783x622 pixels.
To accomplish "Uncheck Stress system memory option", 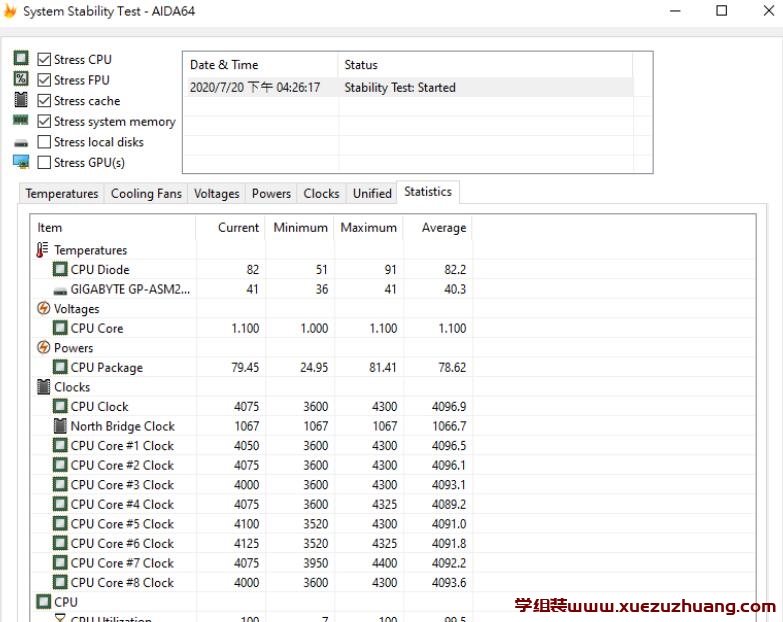I will (44, 121).
